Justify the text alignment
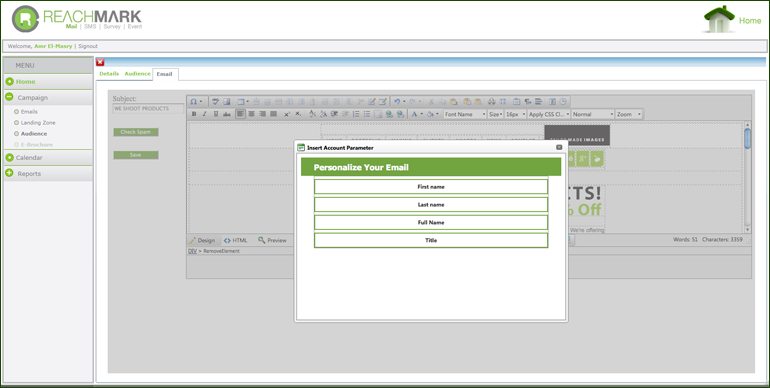 274,114
